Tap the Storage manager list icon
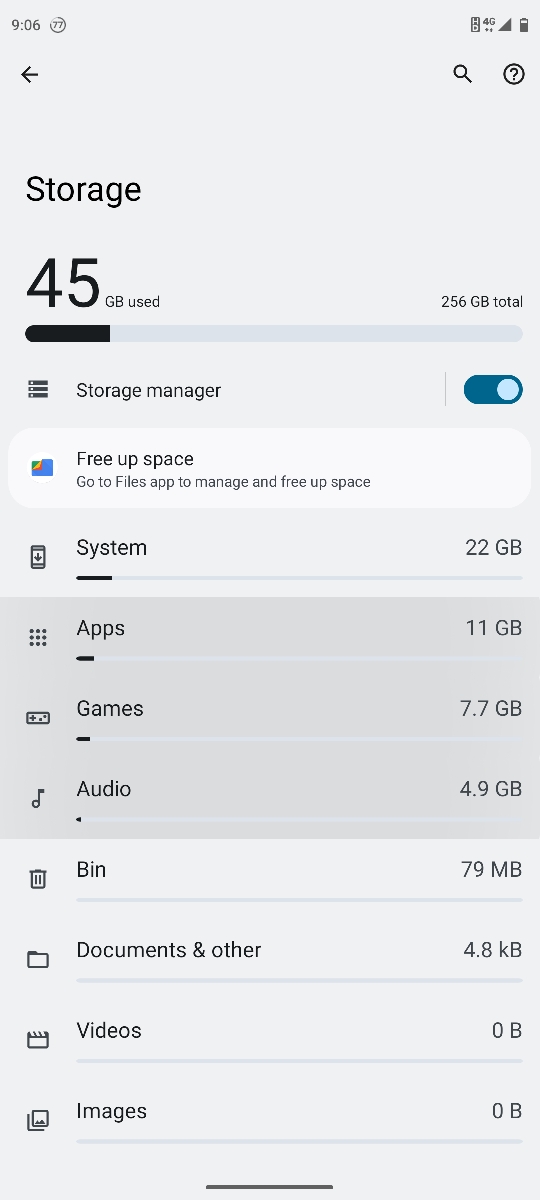540x1200 pixels. (x=38, y=390)
